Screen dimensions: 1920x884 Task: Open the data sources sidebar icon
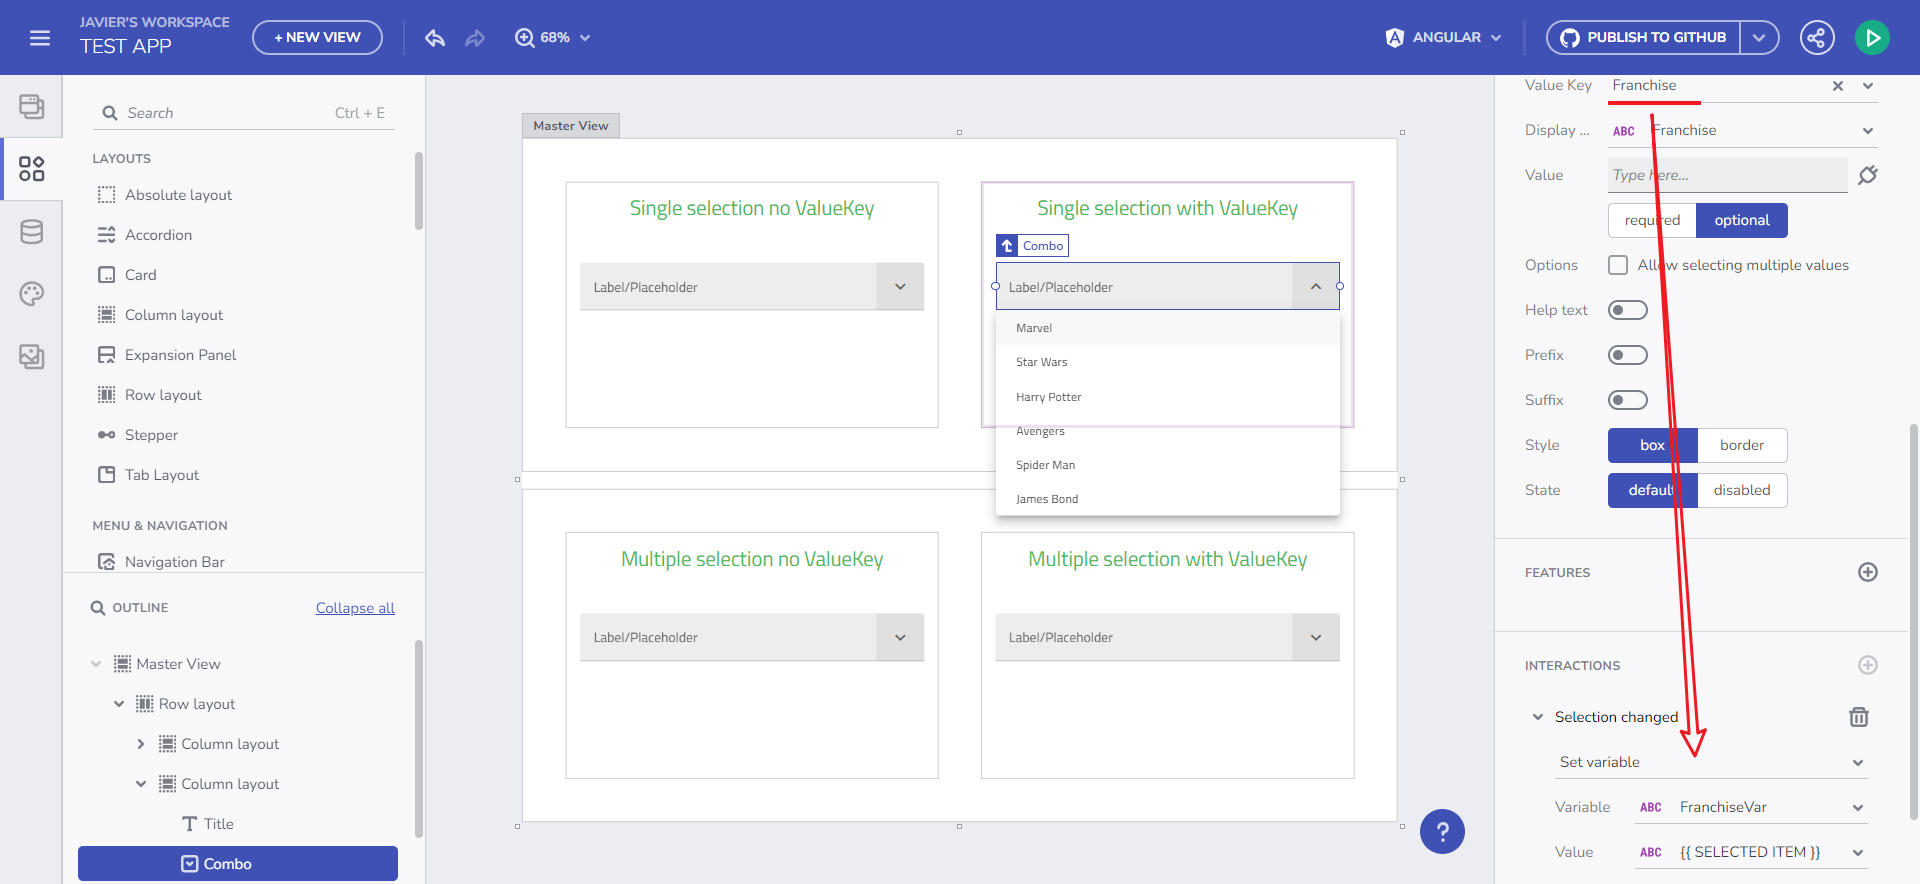[x=31, y=232]
